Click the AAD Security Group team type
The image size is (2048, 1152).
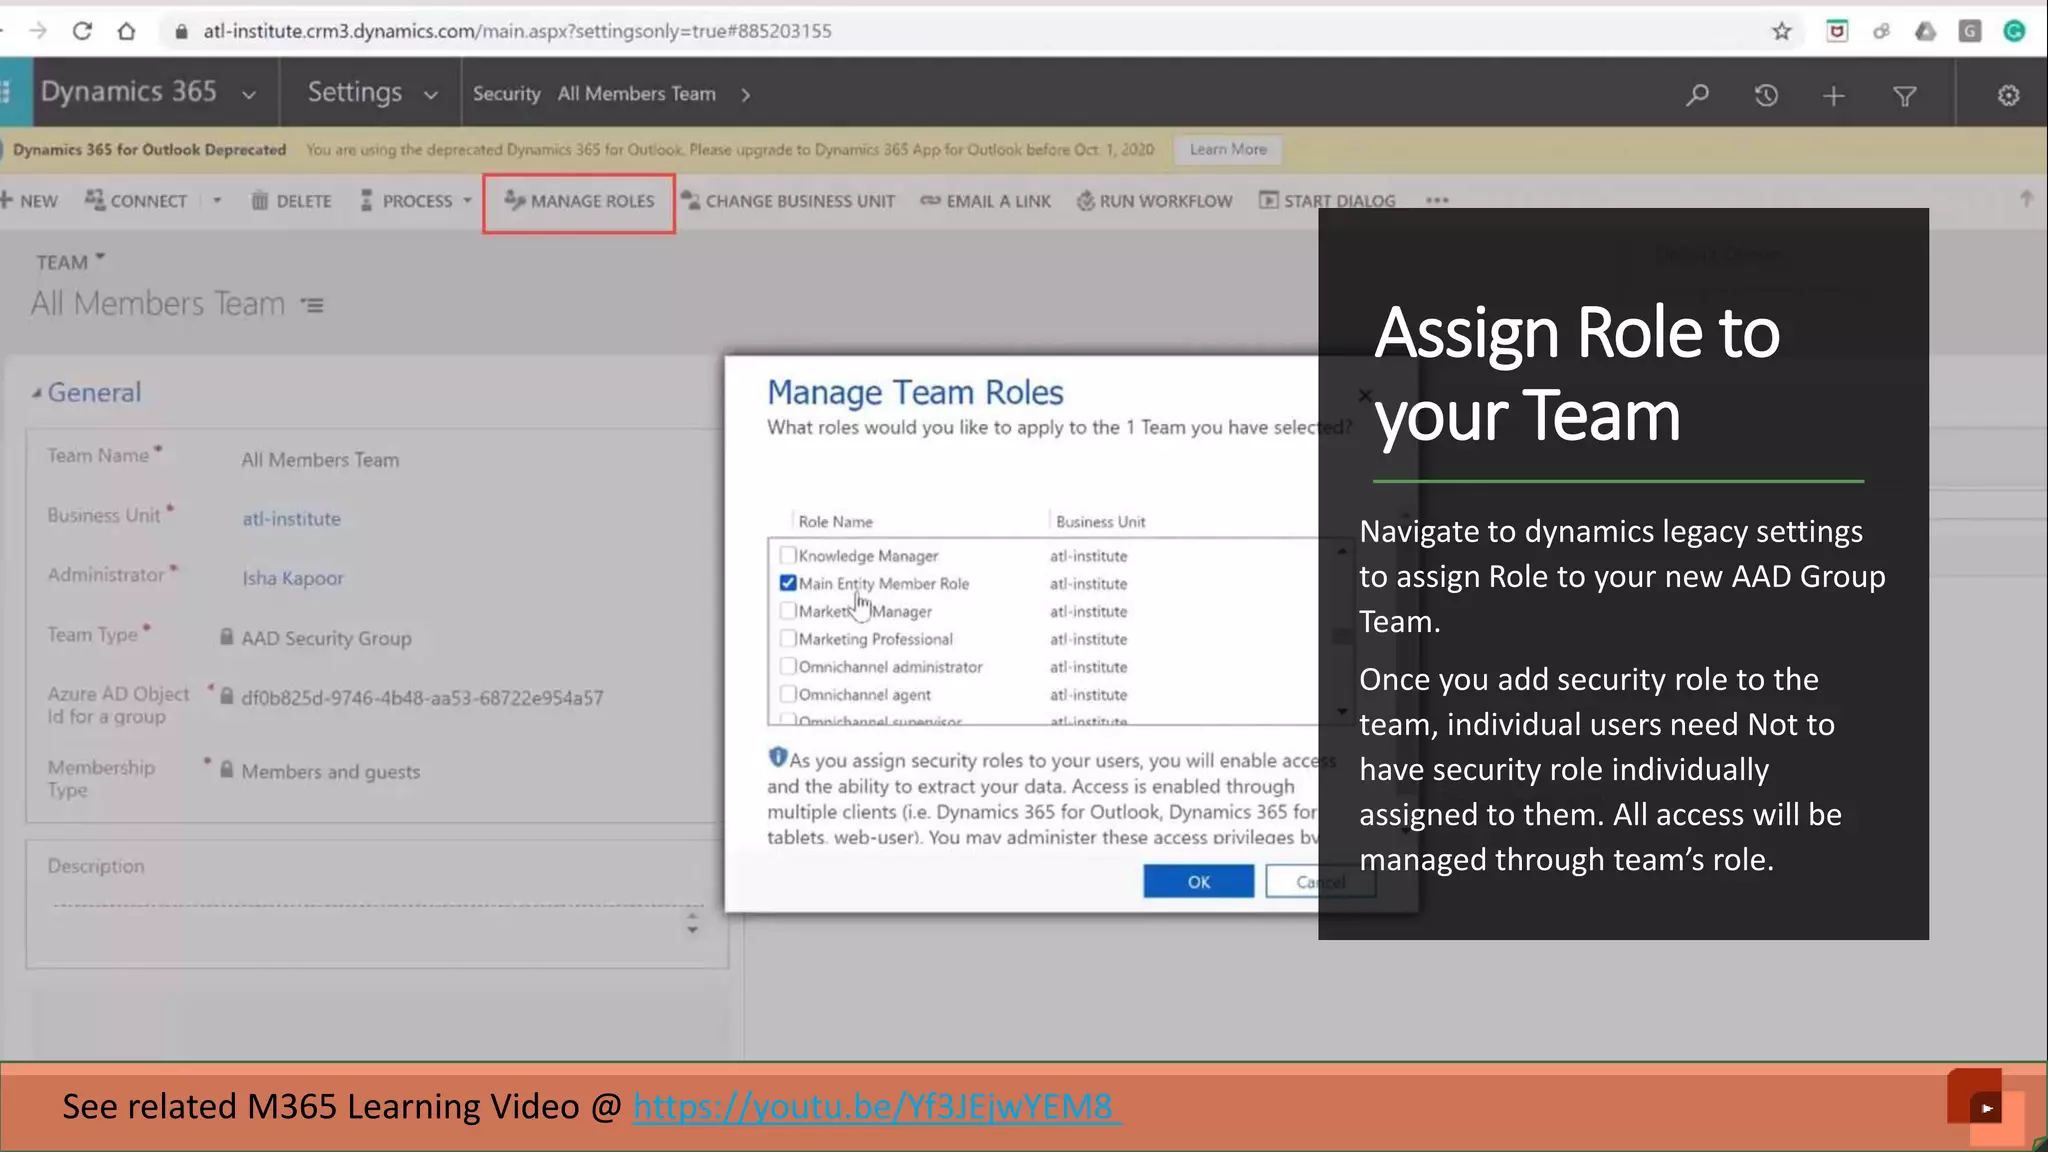click(326, 638)
